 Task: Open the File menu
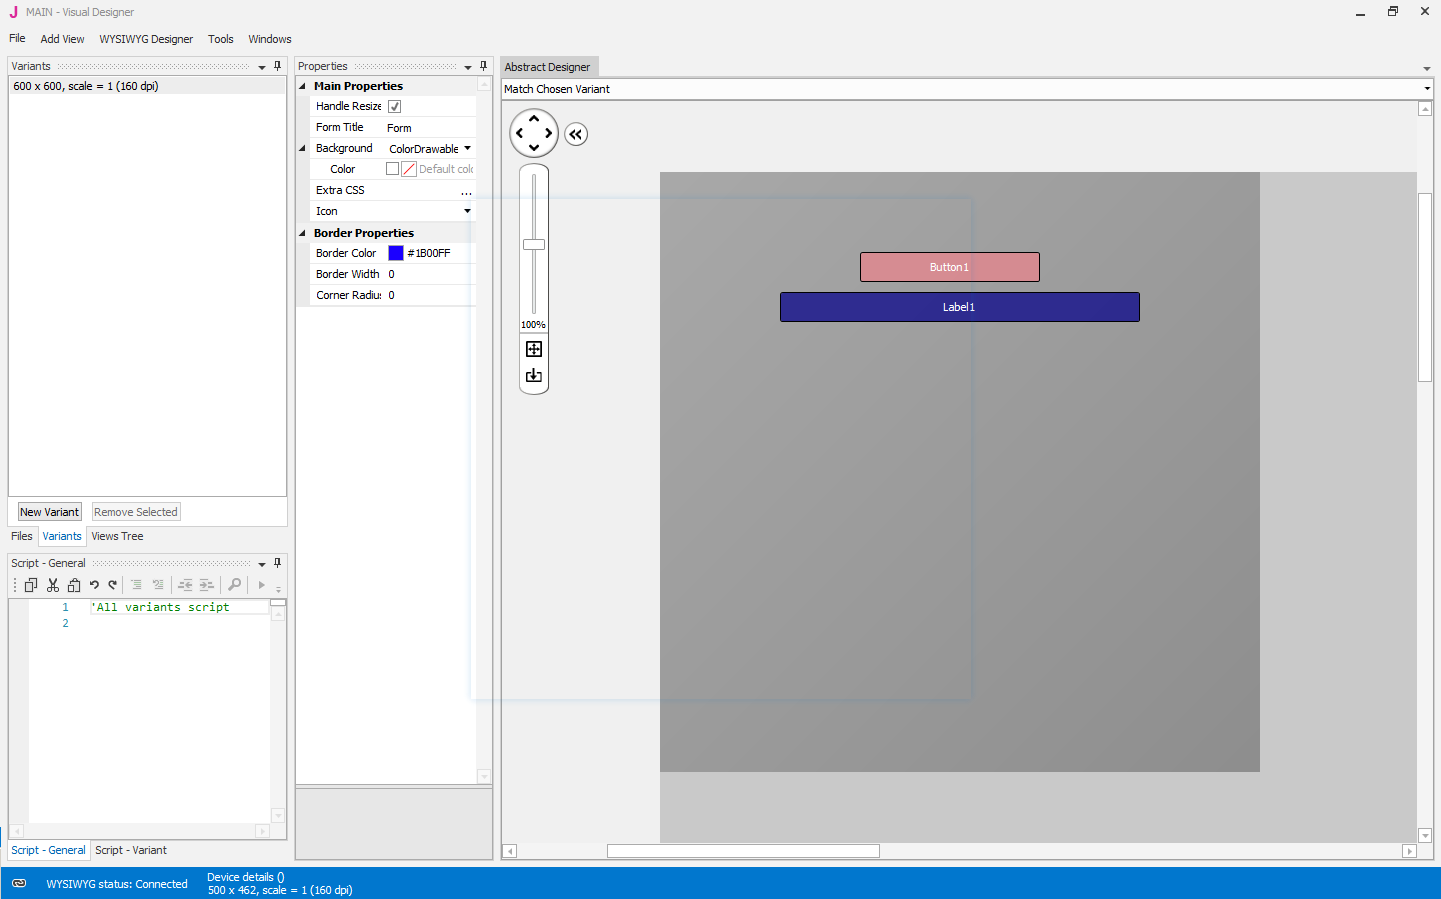point(17,38)
